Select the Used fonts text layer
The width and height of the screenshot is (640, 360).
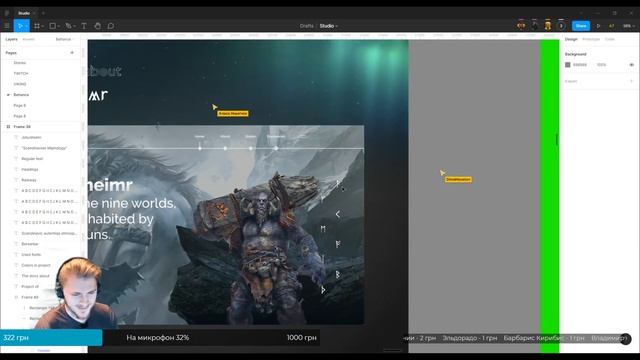(31, 254)
